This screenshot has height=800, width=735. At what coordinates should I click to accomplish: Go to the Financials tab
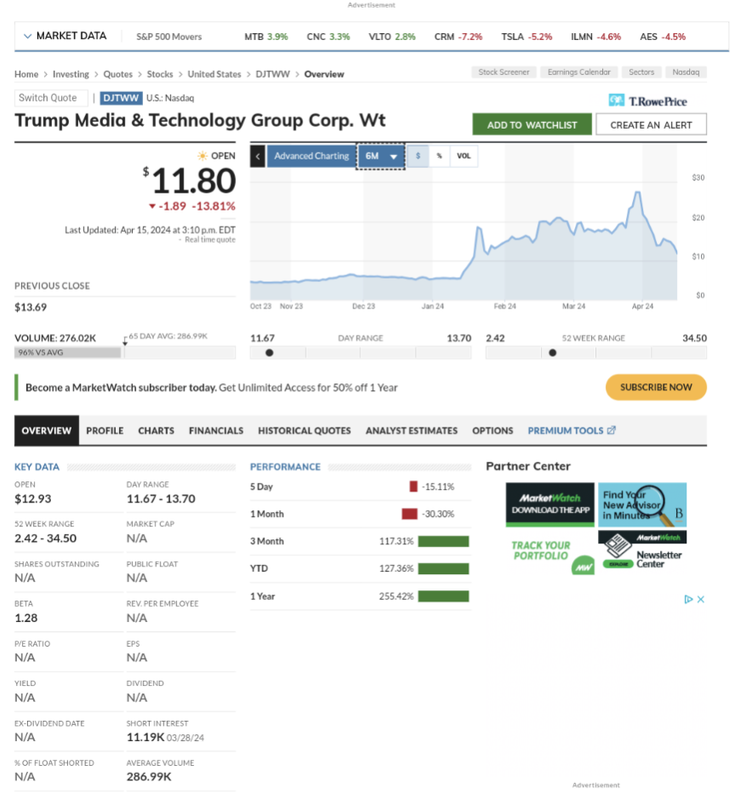(x=216, y=431)
